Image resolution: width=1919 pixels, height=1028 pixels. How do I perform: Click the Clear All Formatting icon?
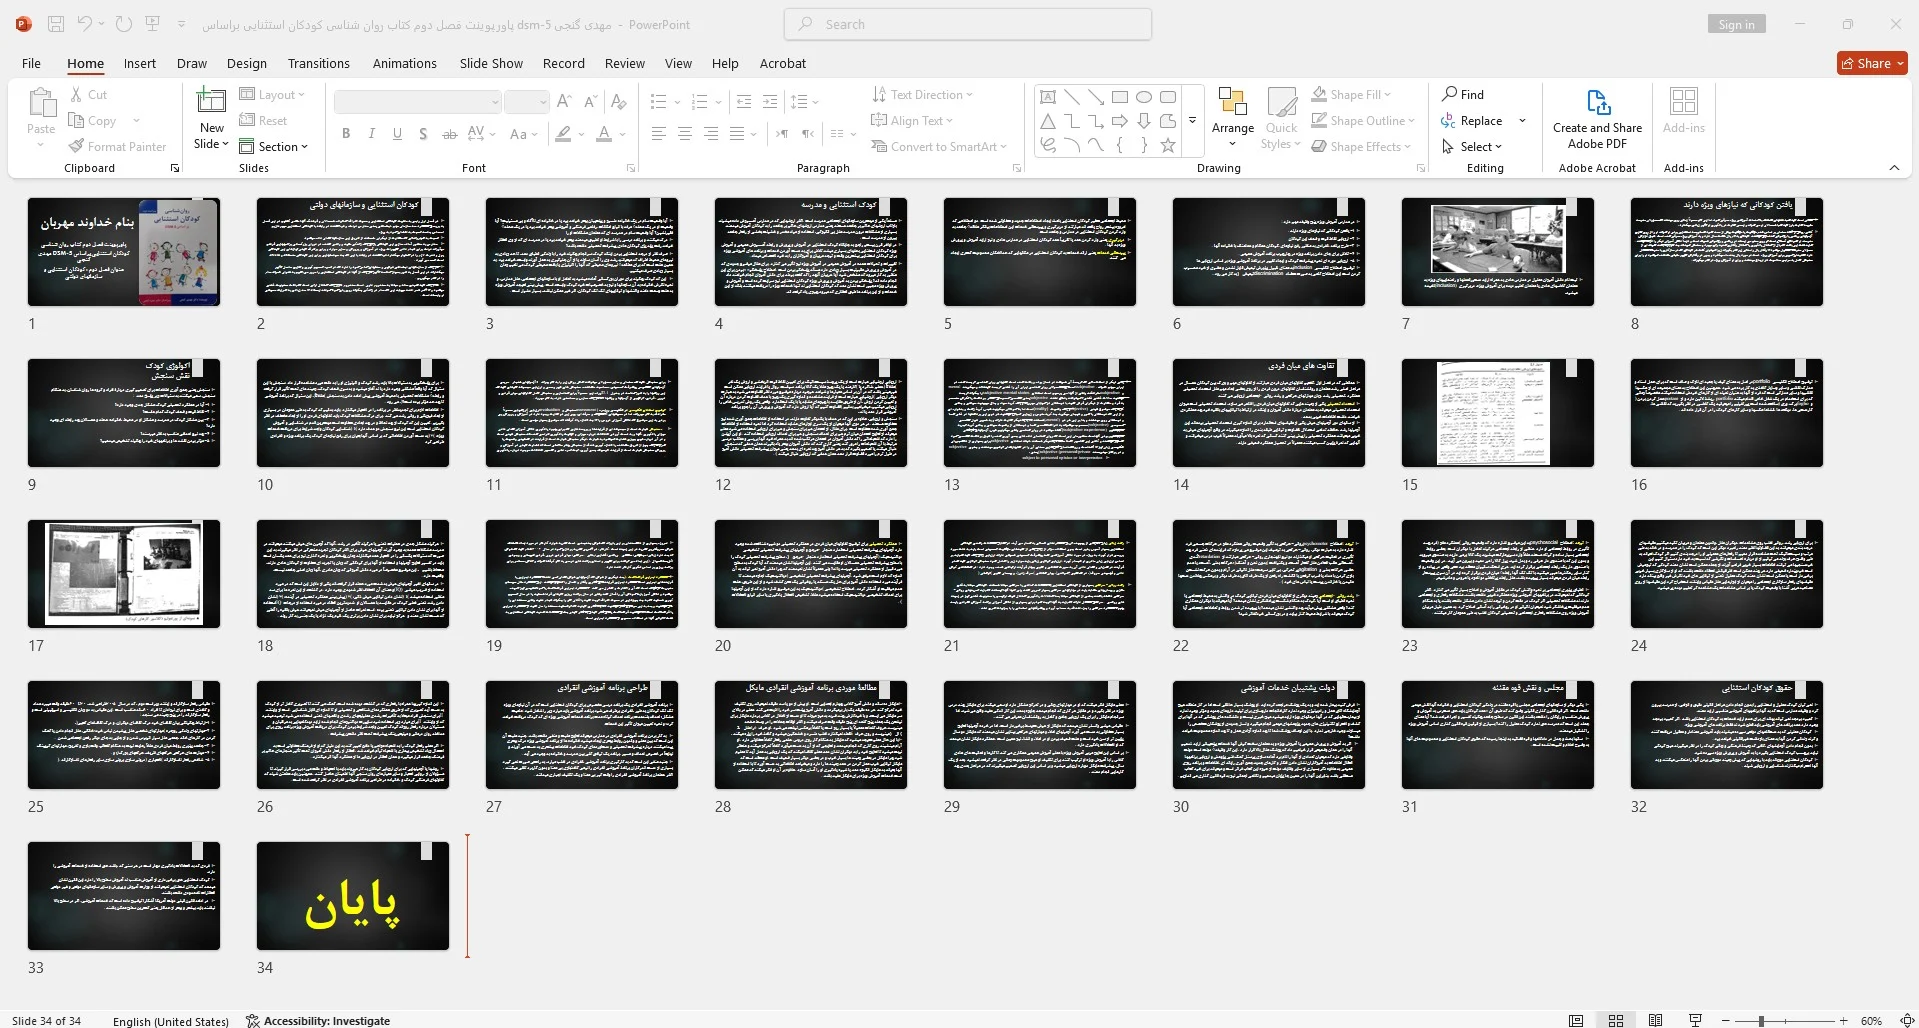pyautogui.click(x=619, y=101)
